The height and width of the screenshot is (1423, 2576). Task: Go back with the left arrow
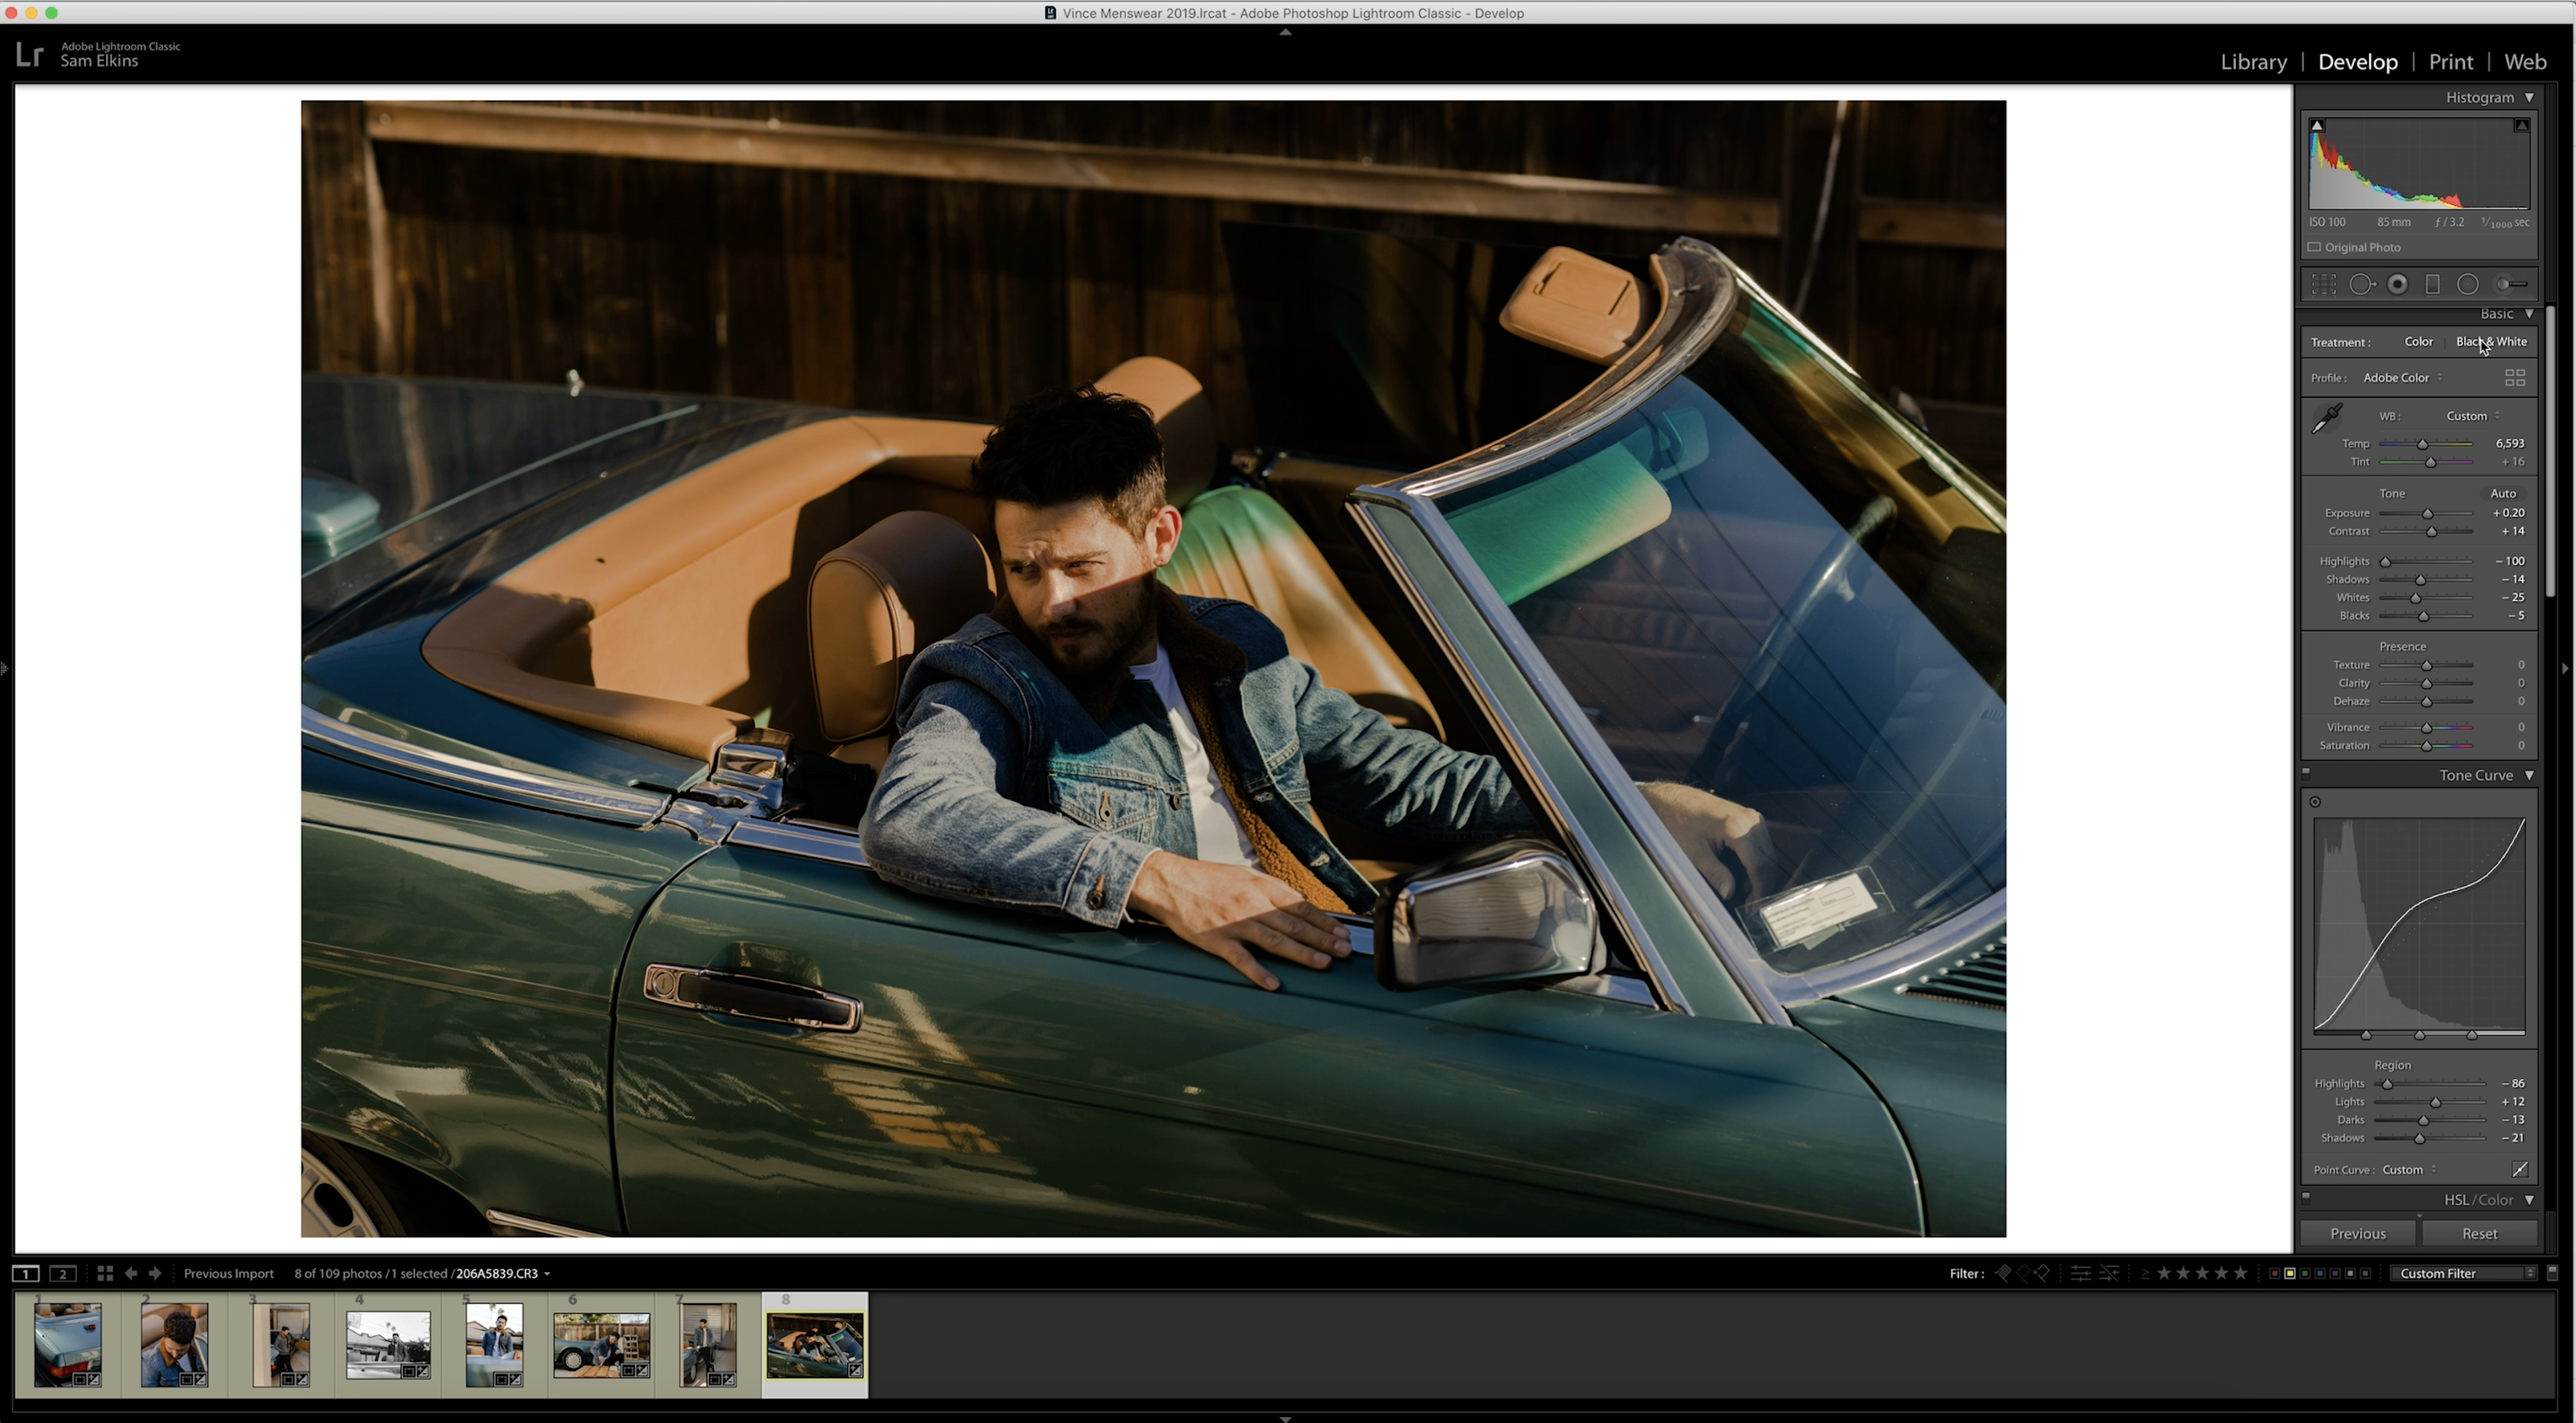131,1273
